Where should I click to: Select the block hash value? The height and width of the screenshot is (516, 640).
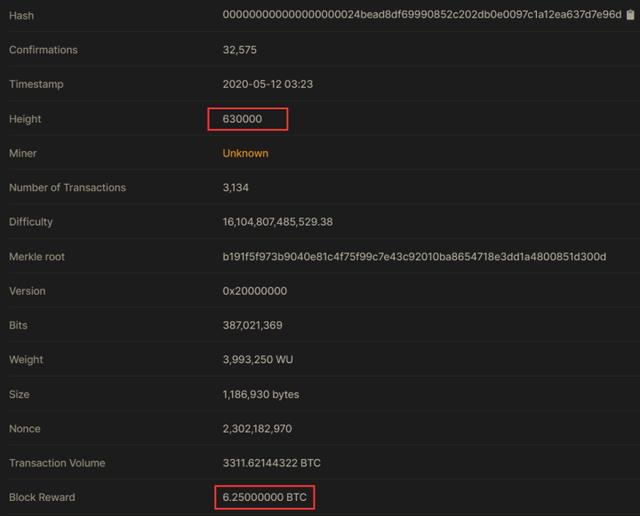point(422,15)
